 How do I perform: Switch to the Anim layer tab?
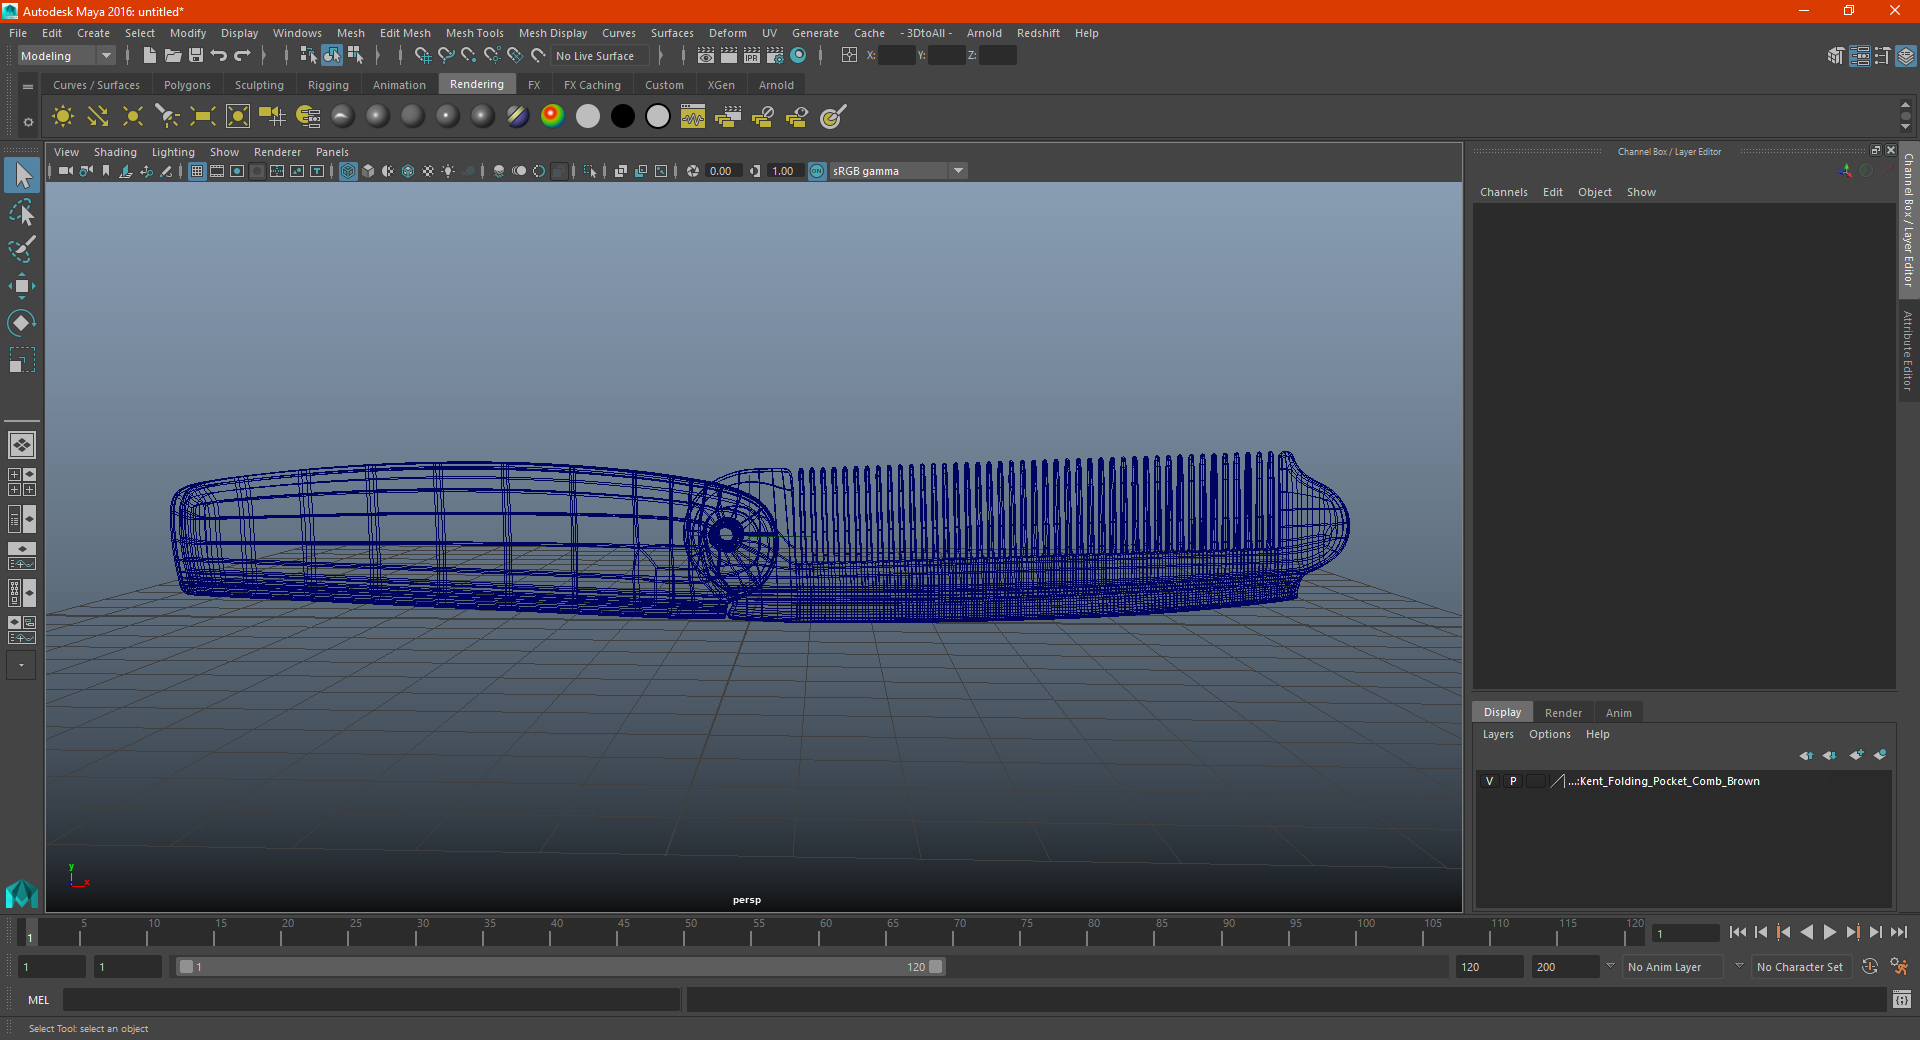tap(1618, 713)
